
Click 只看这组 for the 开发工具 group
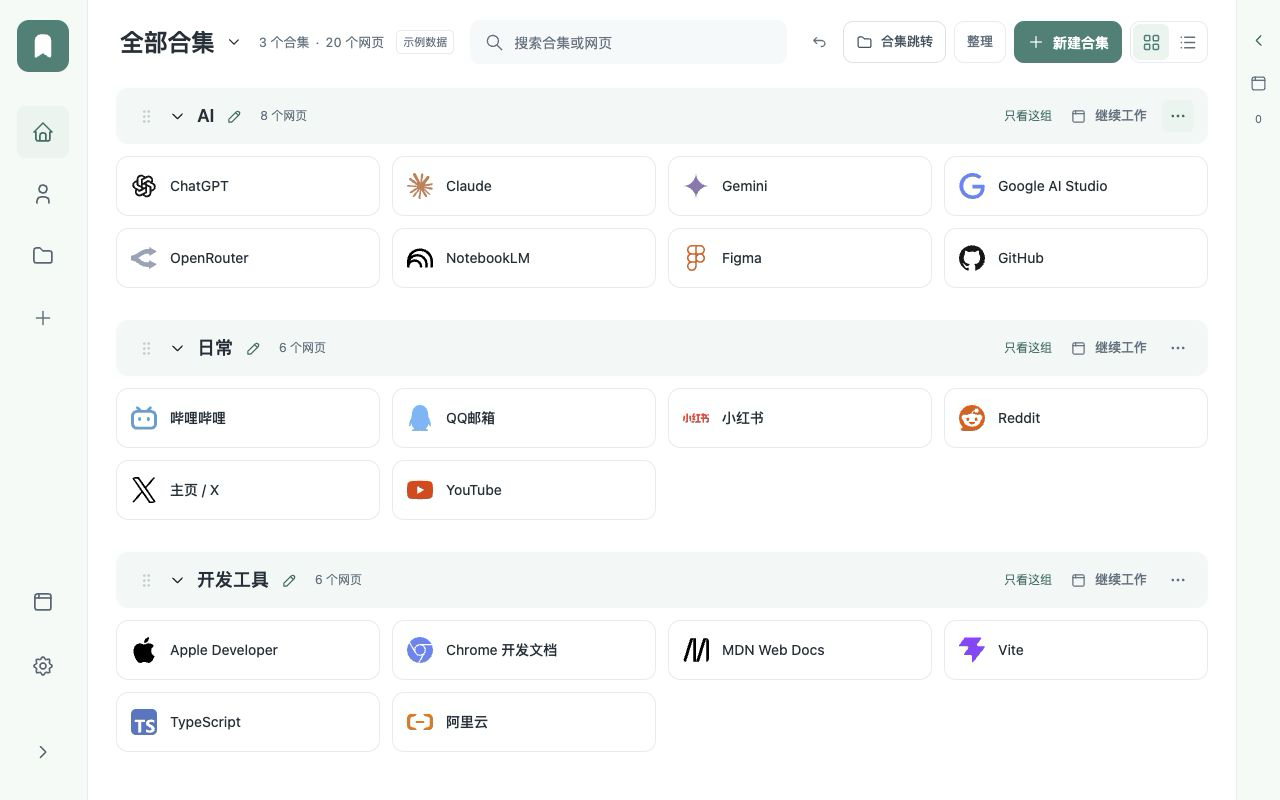point(1028,580)
